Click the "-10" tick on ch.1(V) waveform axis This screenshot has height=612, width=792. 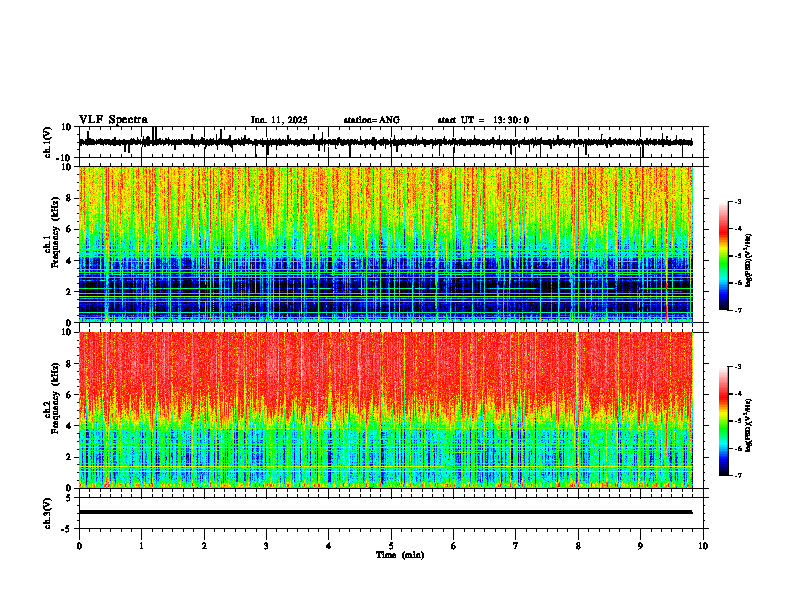click(x=65, y=158)
